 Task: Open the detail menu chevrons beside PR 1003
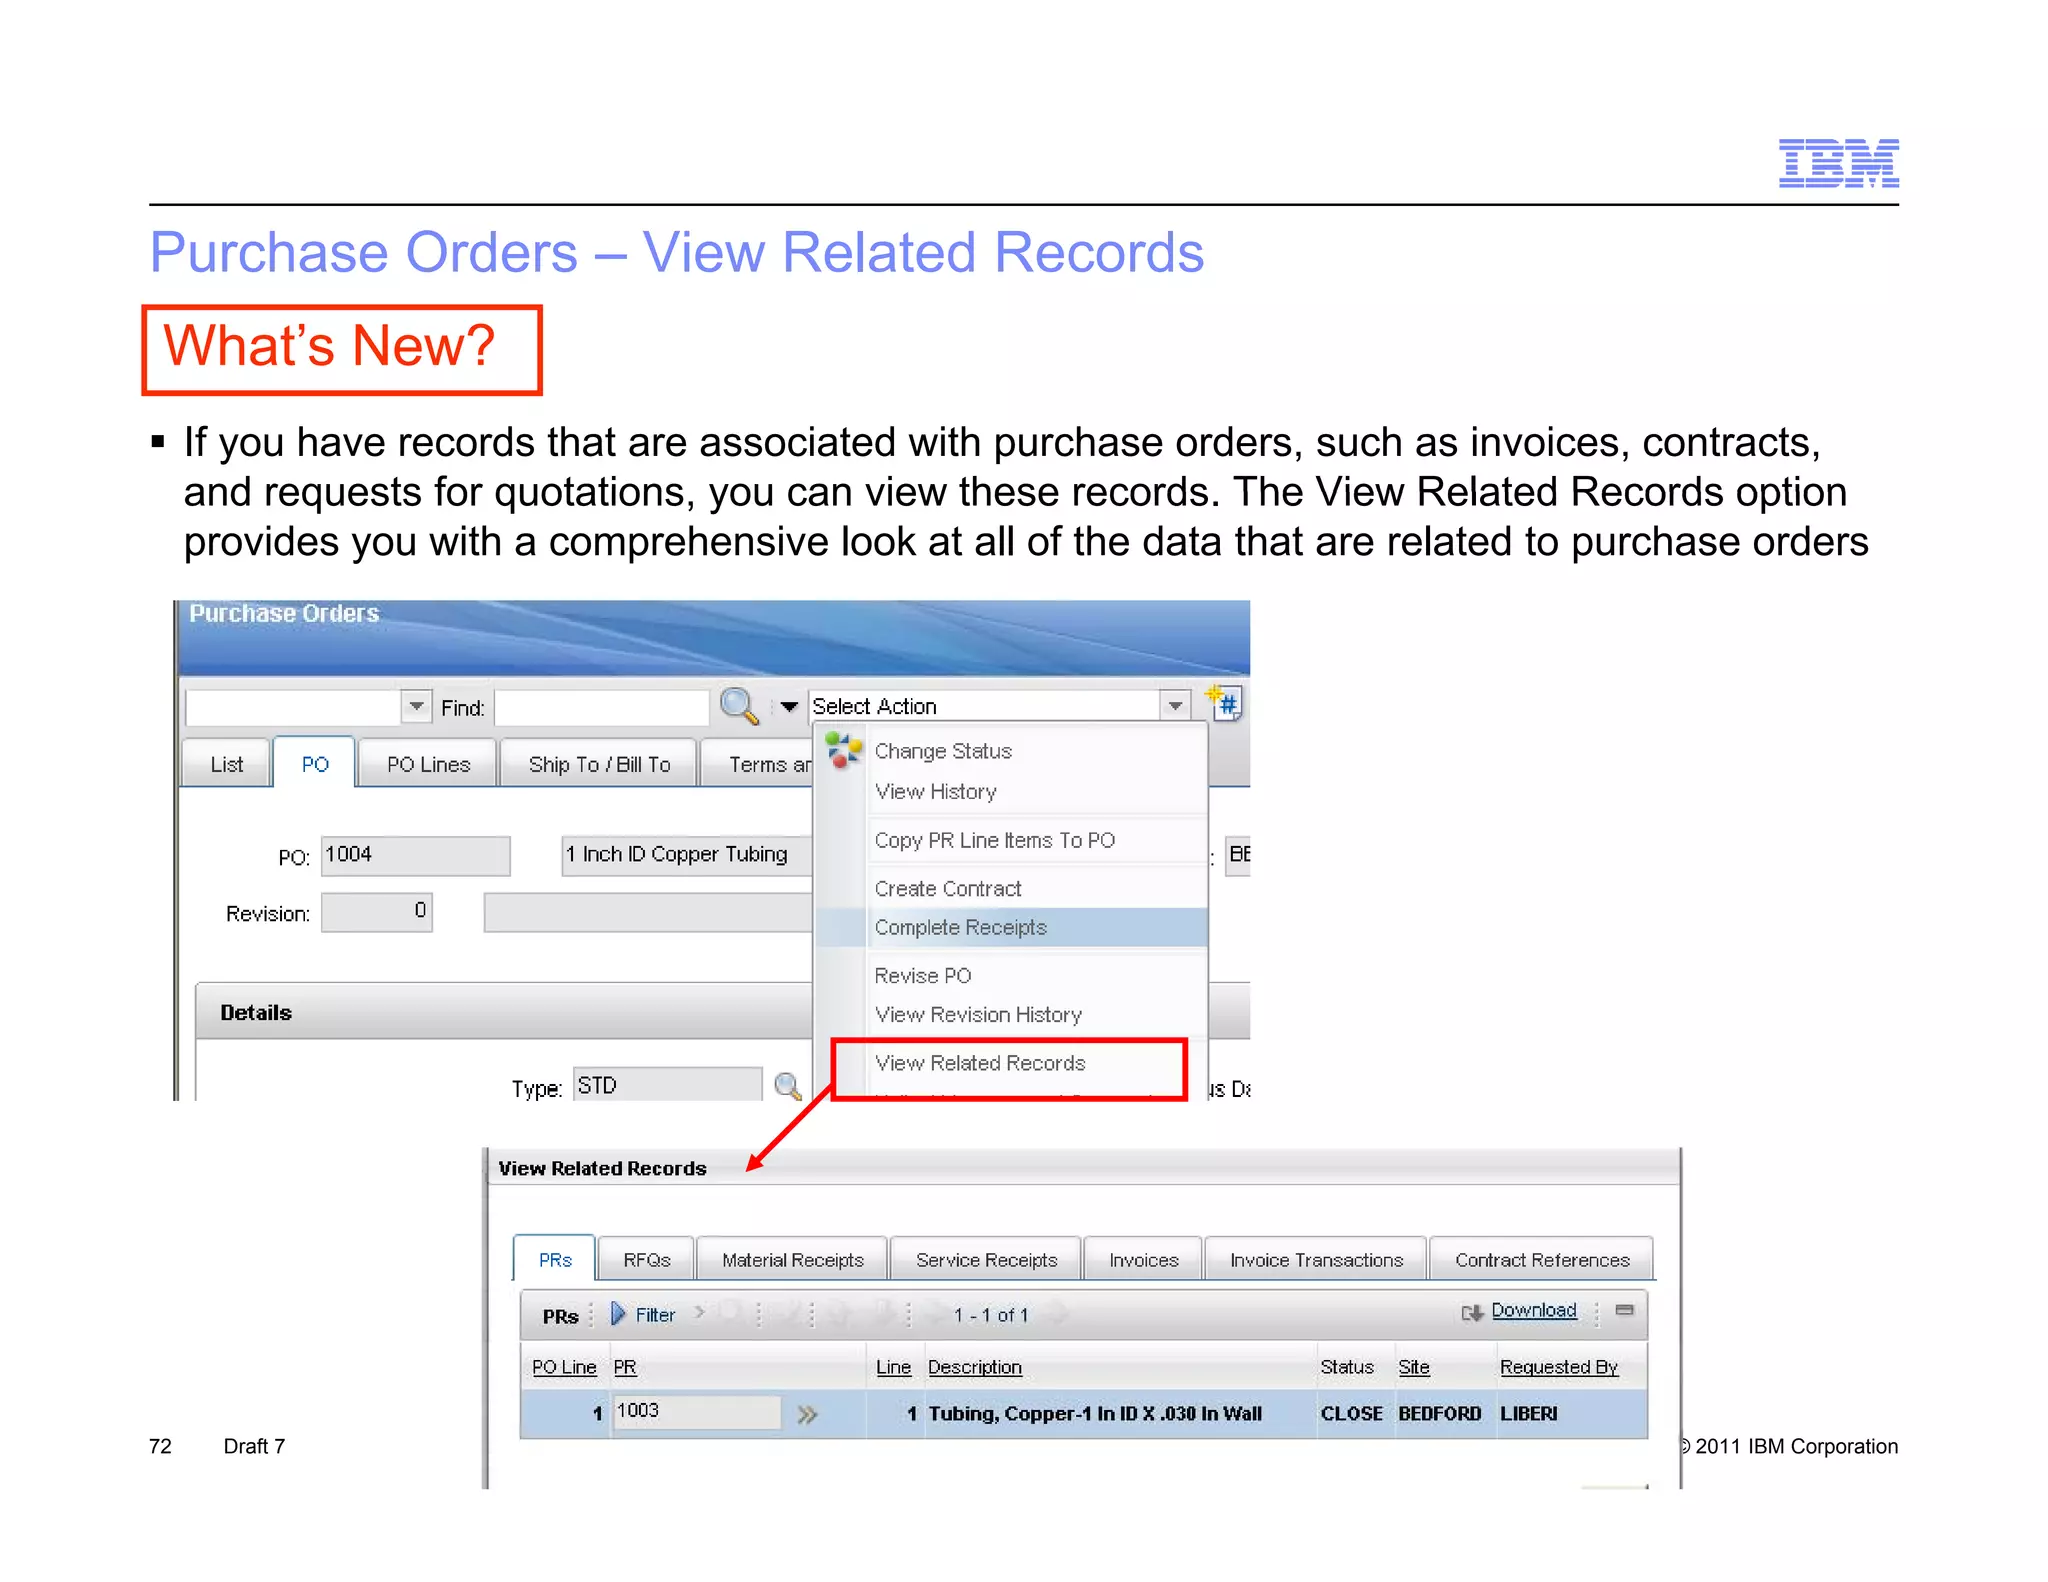point(807,1414)
